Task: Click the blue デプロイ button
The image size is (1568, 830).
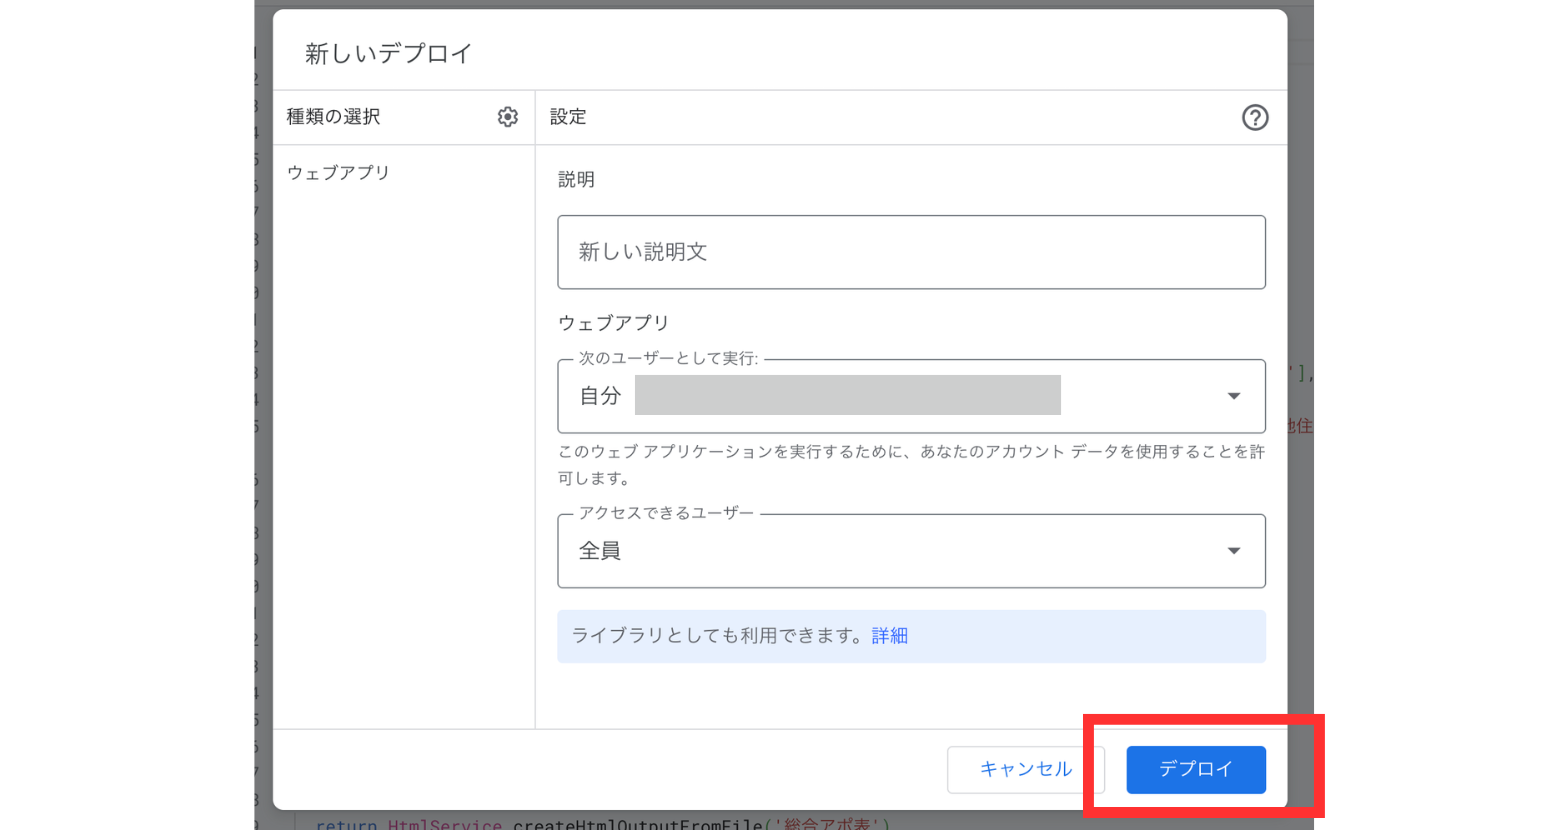Action: 1196,770
